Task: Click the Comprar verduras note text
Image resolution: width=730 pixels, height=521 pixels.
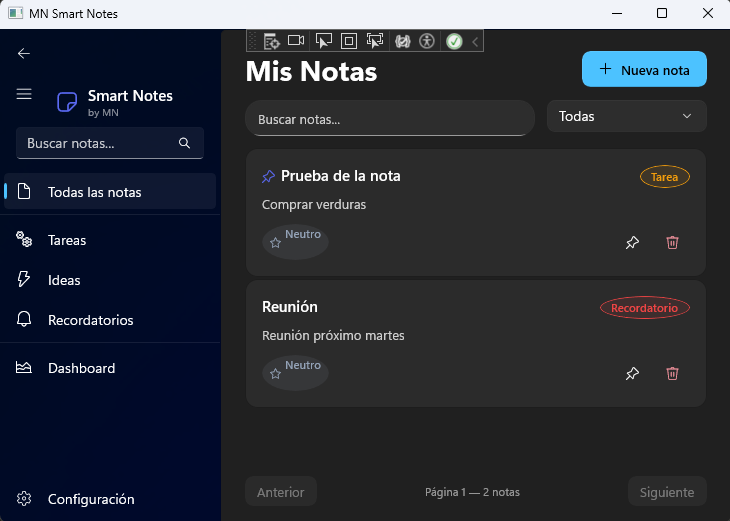Action: [314, 205]
